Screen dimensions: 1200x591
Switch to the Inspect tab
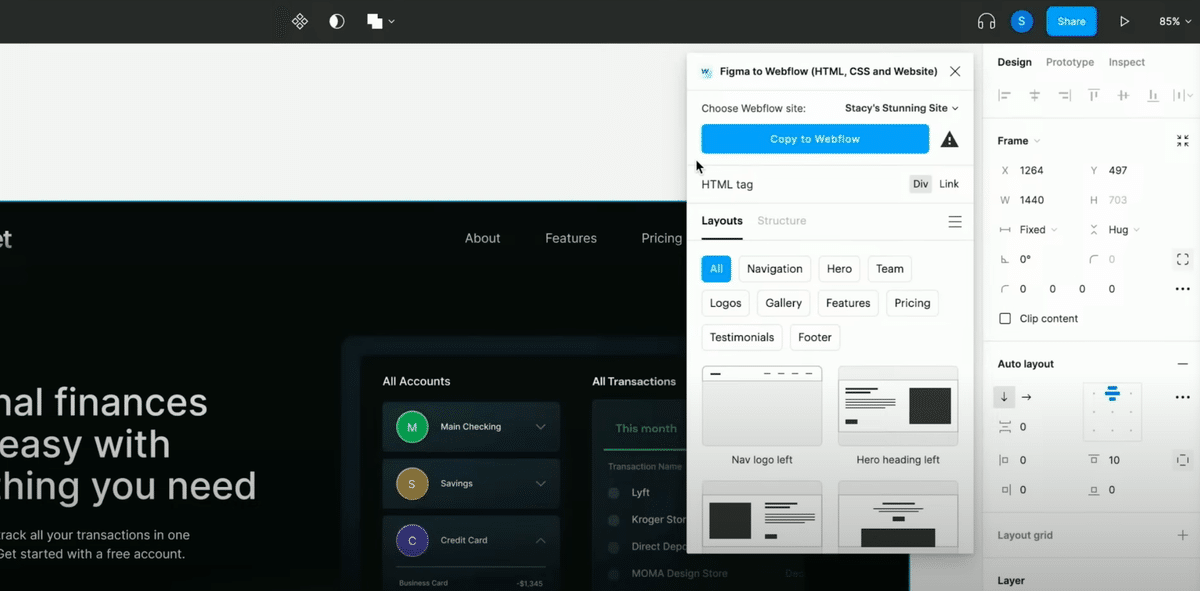pos(1127,62)
